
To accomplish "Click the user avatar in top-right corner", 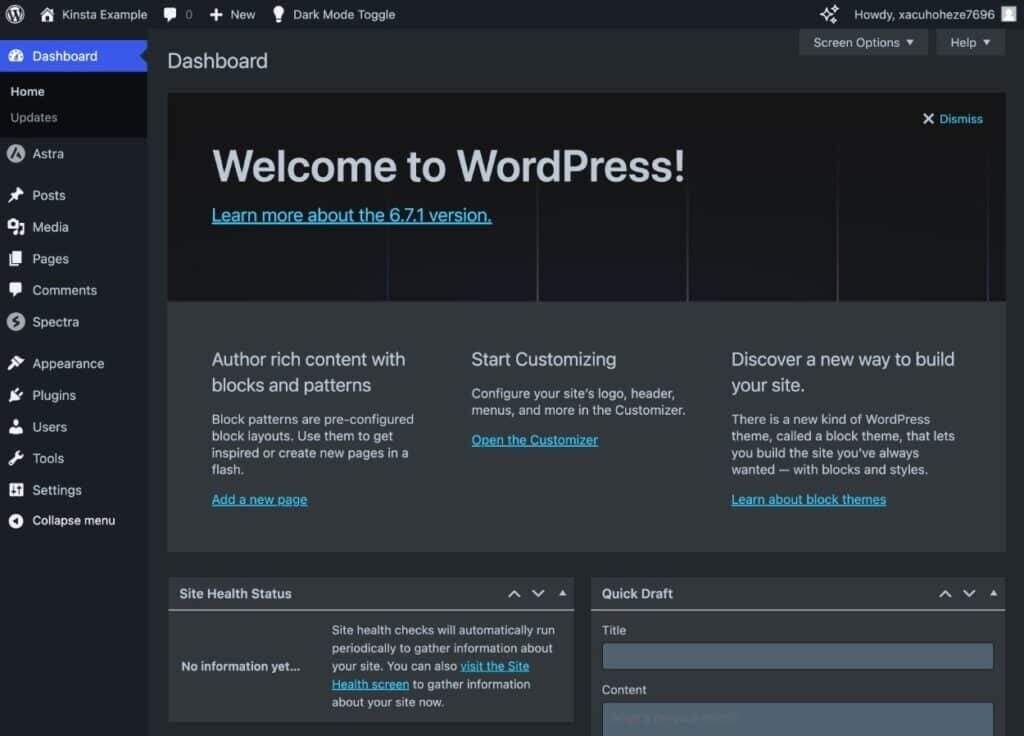I will pos(1008,14).
